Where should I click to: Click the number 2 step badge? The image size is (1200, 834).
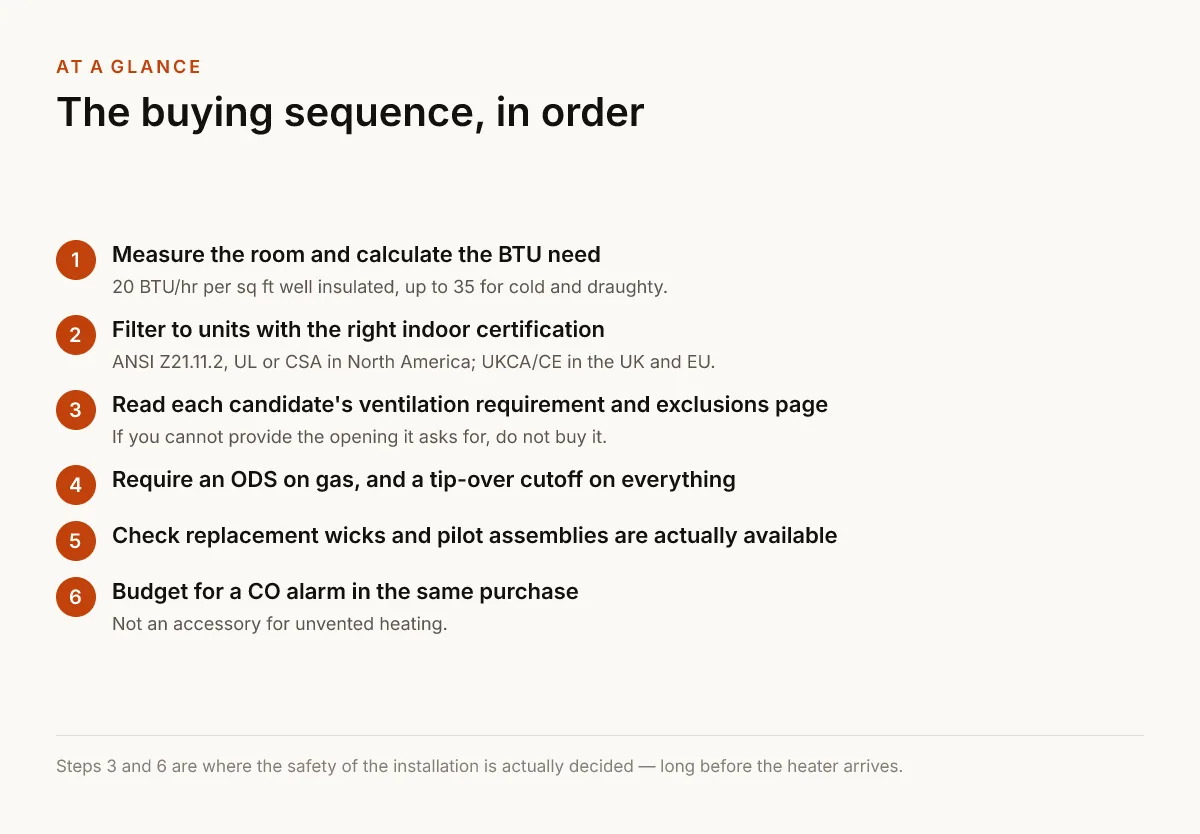point(76,335)
